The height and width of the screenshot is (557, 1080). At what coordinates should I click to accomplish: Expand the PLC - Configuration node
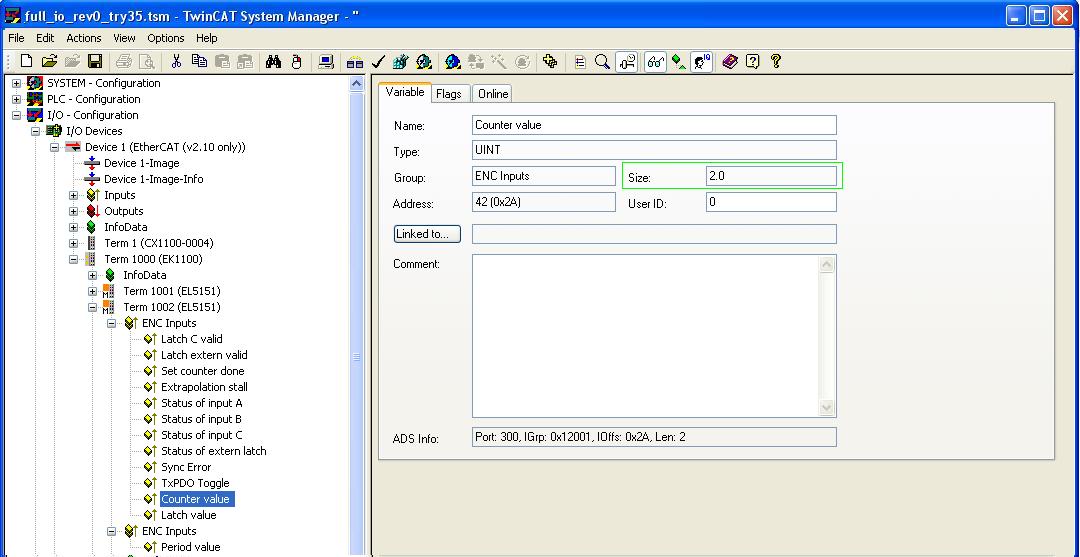17,99
